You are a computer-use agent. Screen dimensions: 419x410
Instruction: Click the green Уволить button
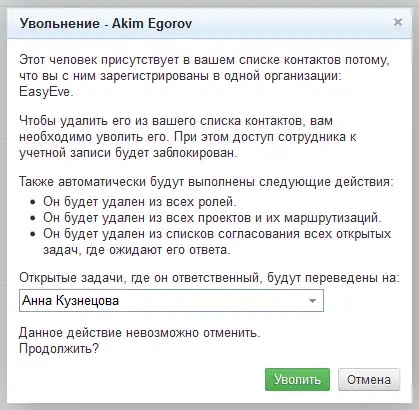click(297, 379)
